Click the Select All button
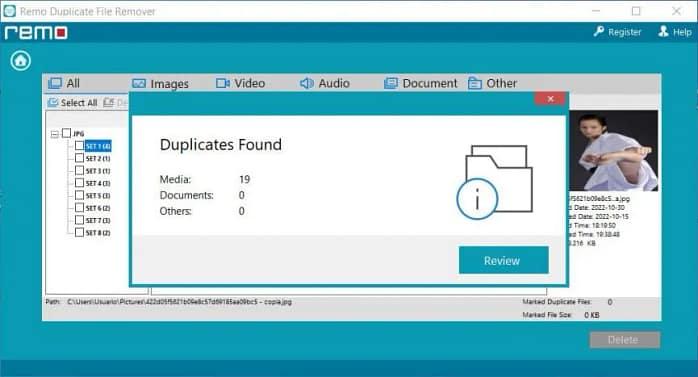 point(73,103)
